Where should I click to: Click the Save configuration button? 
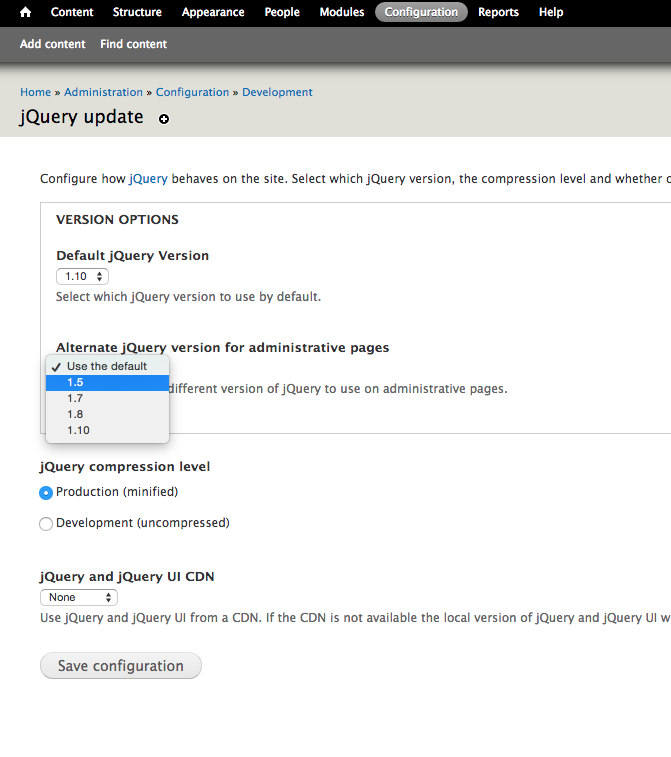[x=121, y=666]
